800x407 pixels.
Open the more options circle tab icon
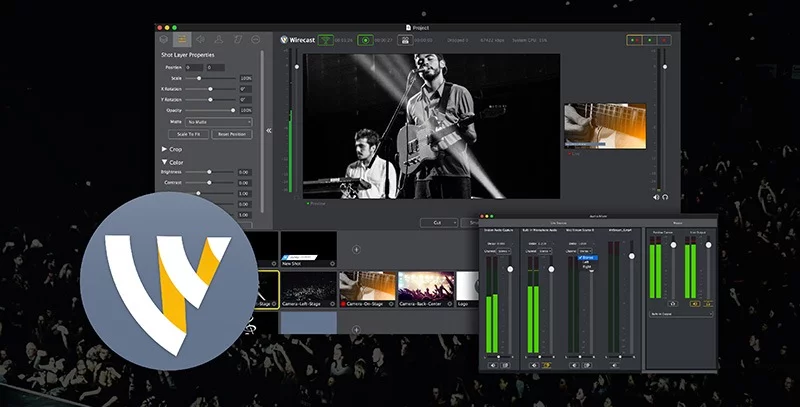256,39
